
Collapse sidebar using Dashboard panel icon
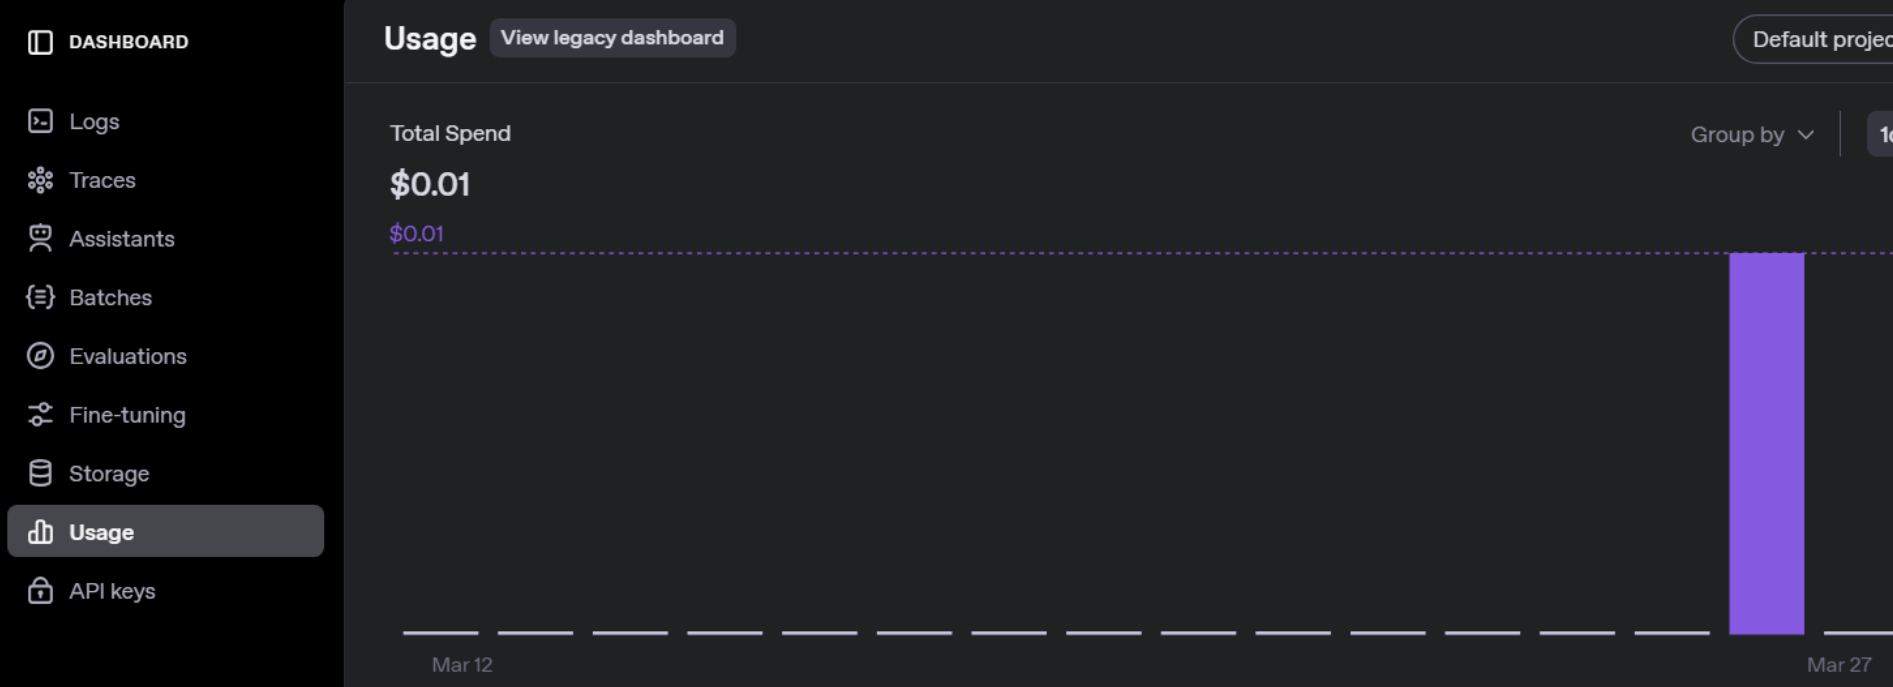coord(40,42)
